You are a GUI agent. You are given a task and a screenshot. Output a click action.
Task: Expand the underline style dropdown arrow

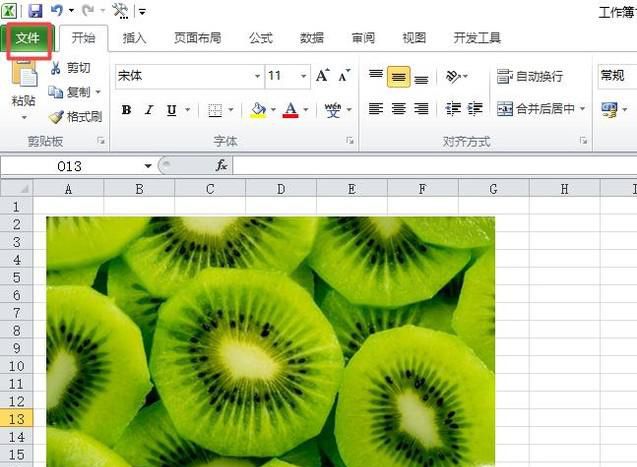(188, 110)
